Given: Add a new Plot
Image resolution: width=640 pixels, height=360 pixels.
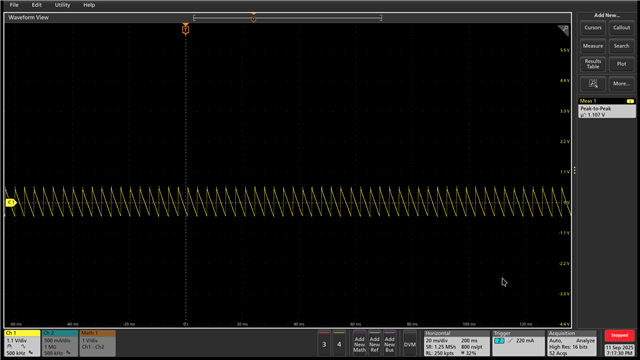Looking at the screenshot, I should point(621,64).
